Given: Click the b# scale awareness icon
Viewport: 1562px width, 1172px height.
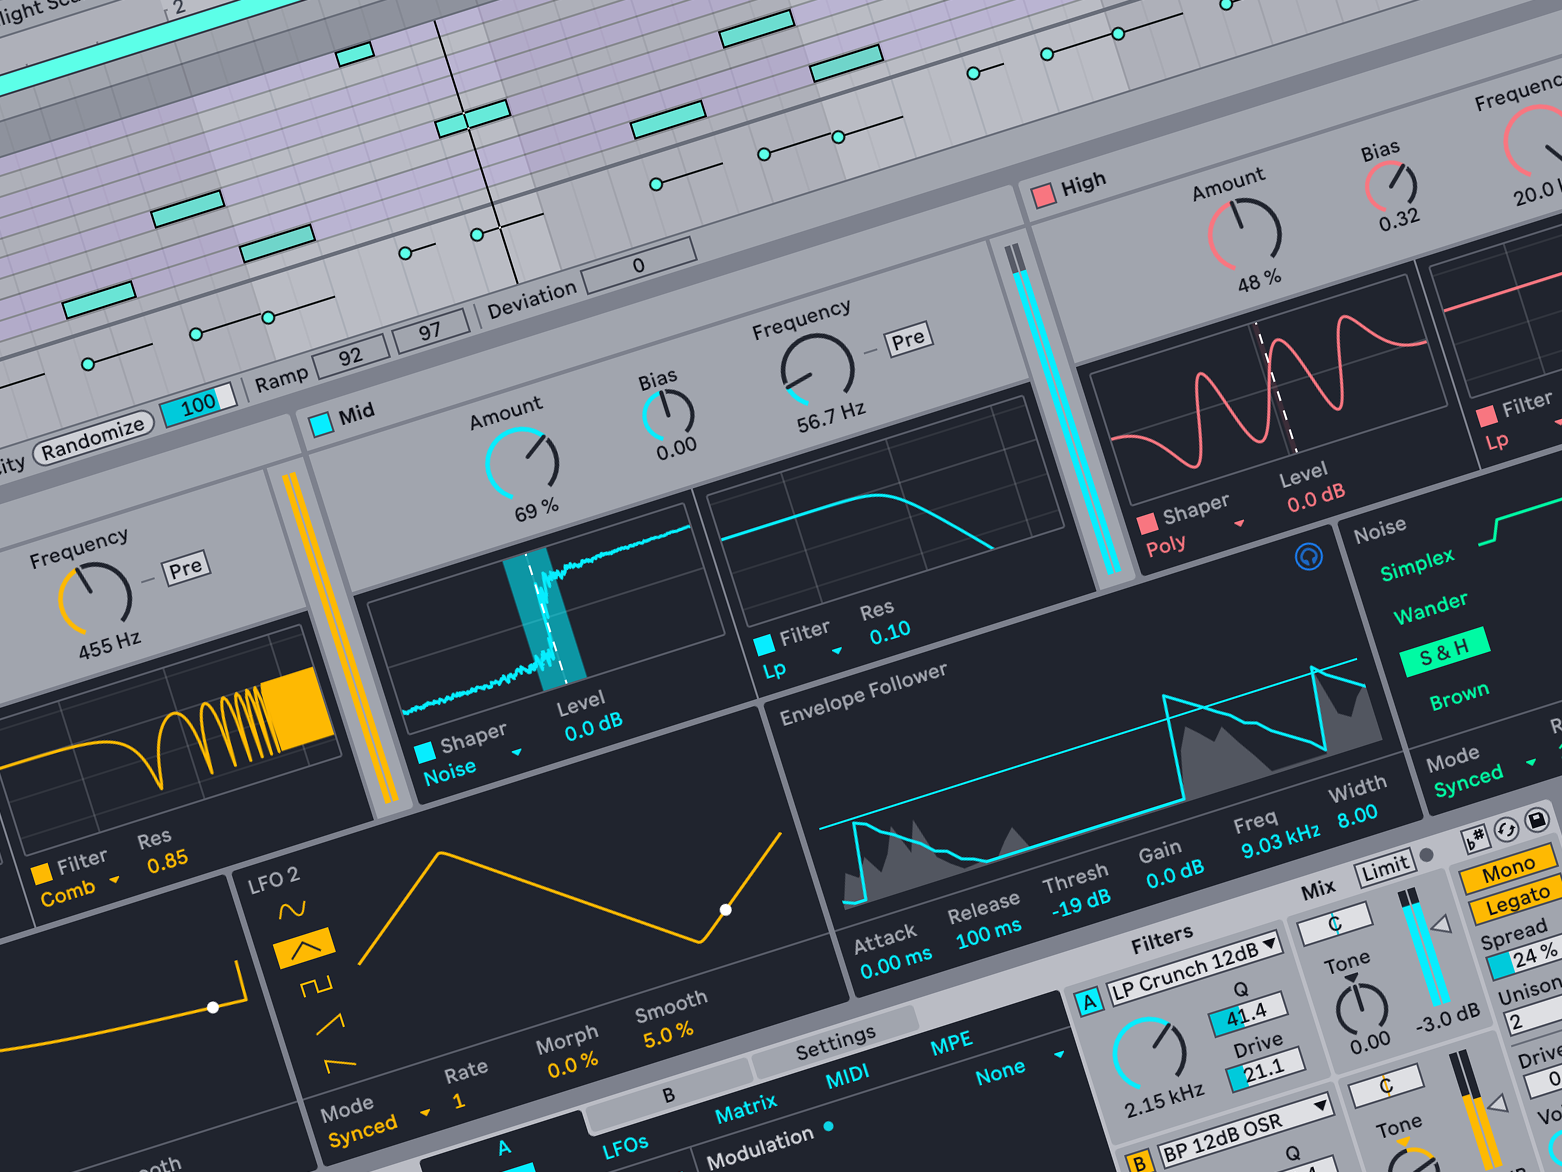Looking at the screenshot, I should [x=1474, y=839].
